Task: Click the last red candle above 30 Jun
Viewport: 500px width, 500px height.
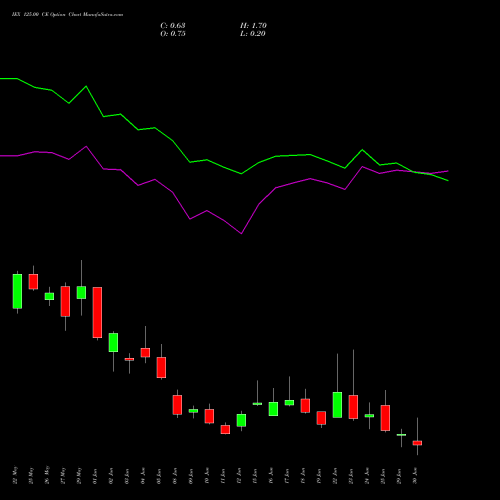Action: click(417, 443)
